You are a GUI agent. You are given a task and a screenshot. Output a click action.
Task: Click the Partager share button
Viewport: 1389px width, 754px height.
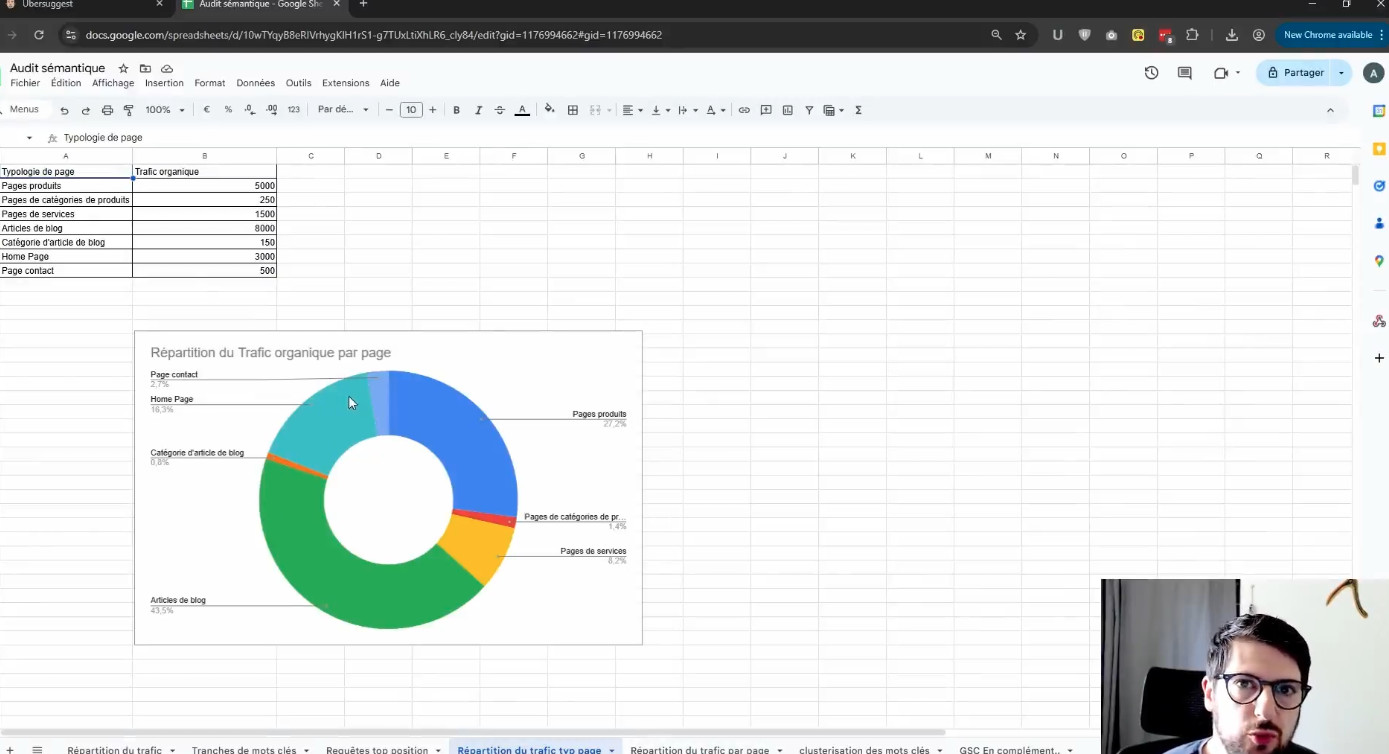pyautogui.click(x=1296, y=73)
